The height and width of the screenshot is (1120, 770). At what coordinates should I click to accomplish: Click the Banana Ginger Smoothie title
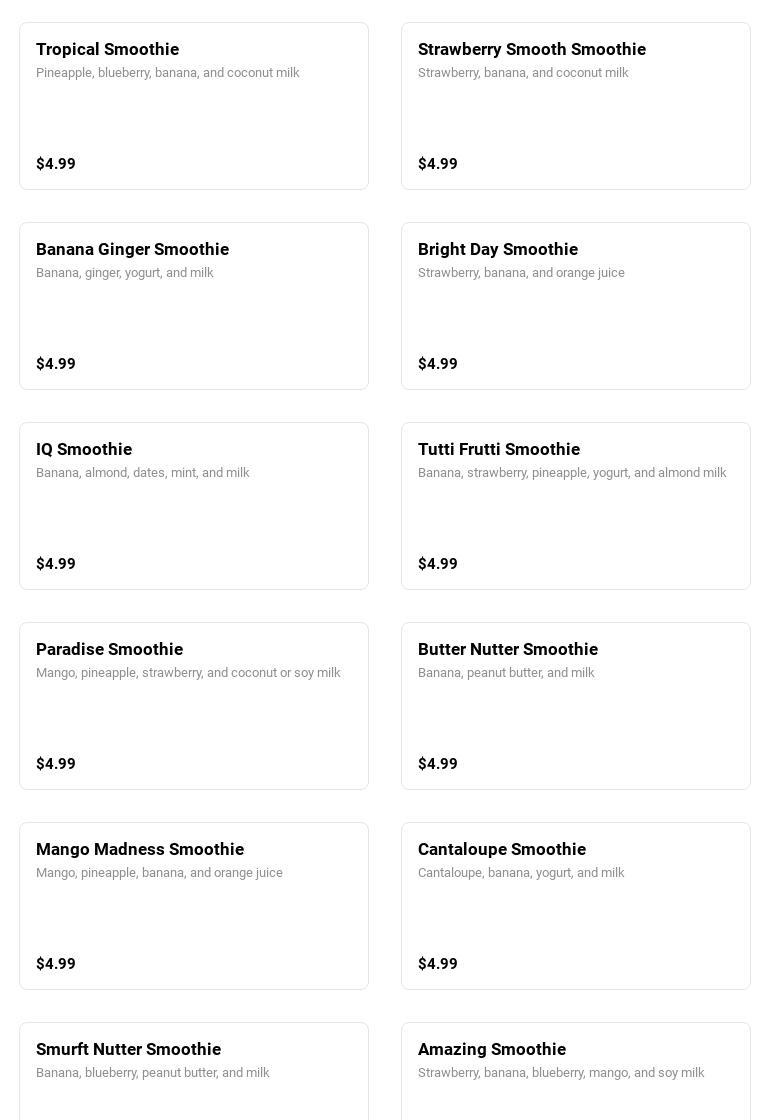[132, 249]
